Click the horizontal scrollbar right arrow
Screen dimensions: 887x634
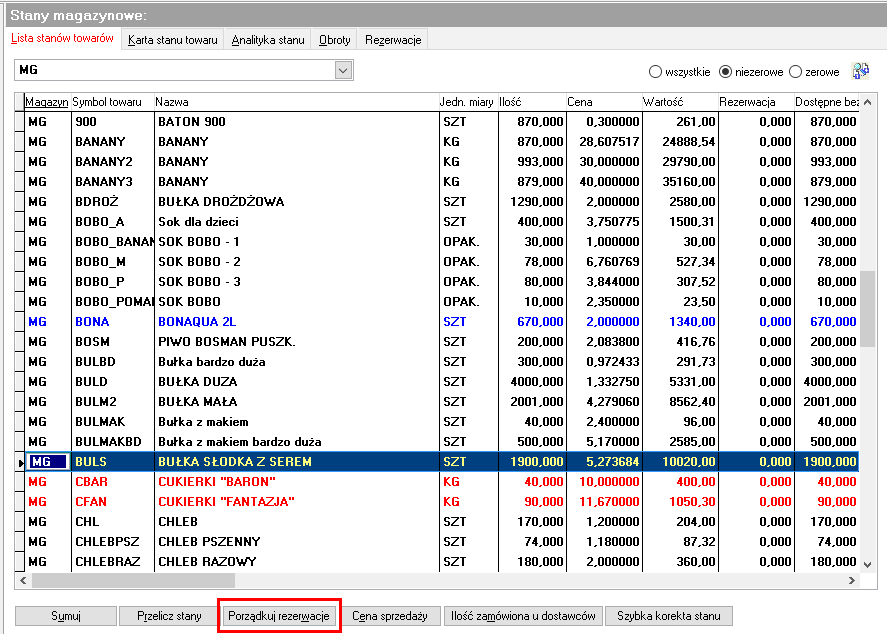pos(851,580)
